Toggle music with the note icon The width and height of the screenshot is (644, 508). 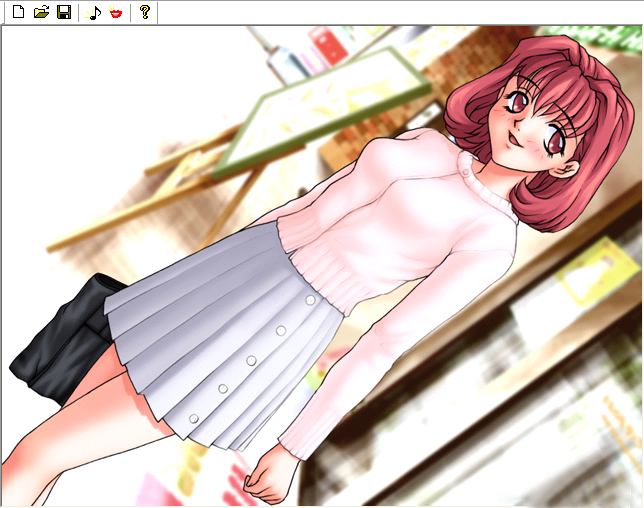click(x=95, y=13)
